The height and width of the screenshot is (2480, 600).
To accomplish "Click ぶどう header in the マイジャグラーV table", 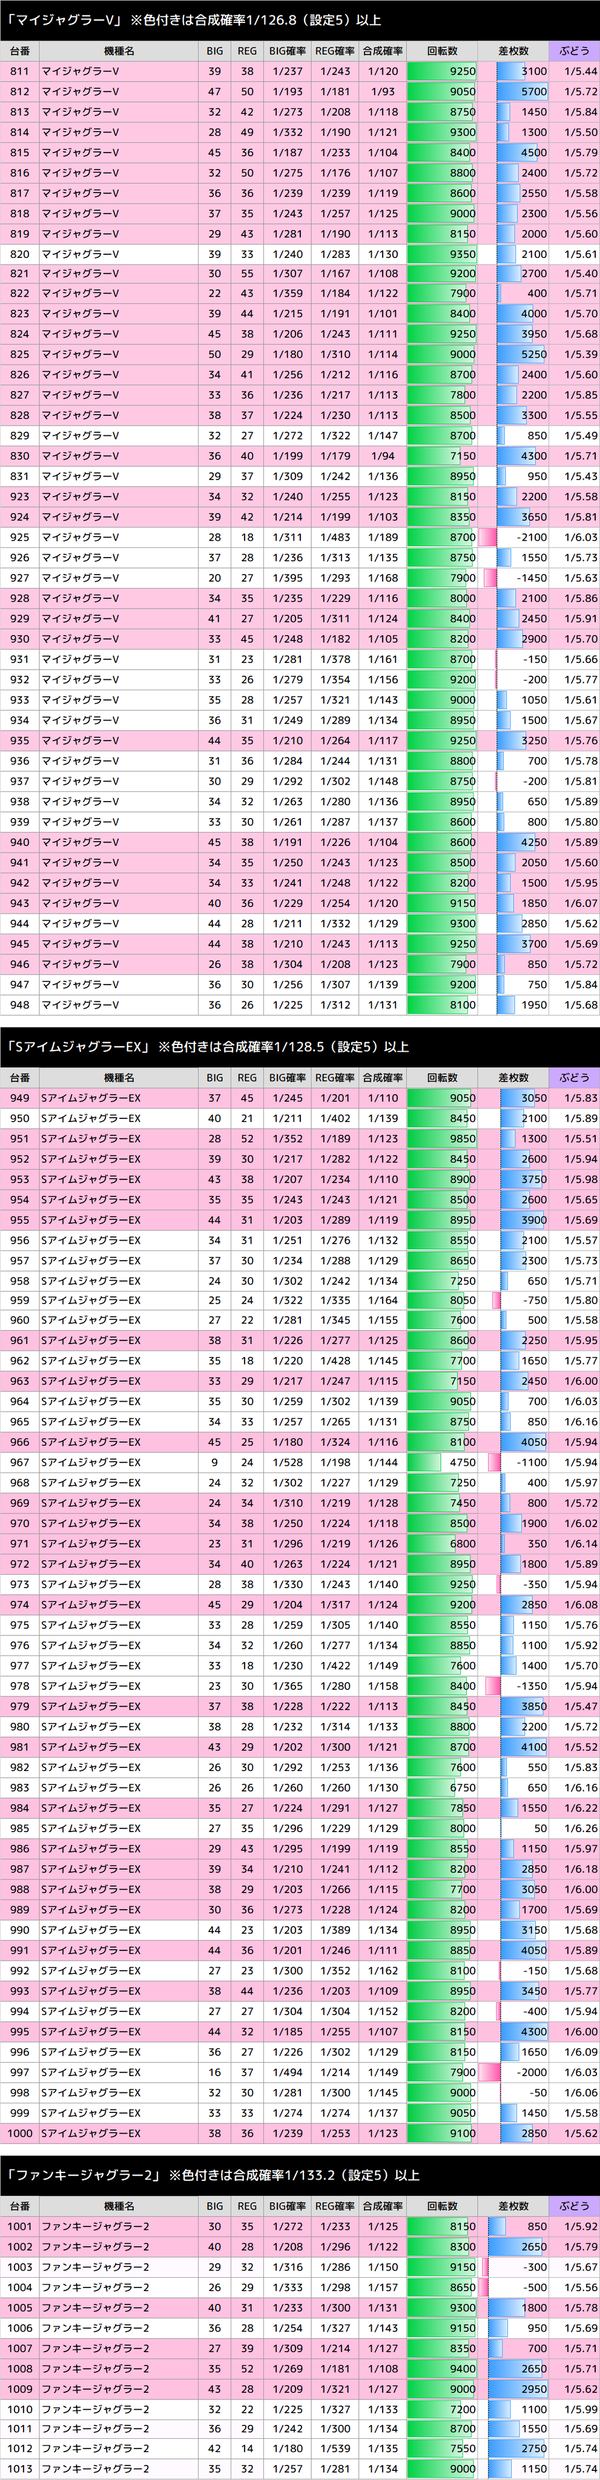I will (574, 50).
